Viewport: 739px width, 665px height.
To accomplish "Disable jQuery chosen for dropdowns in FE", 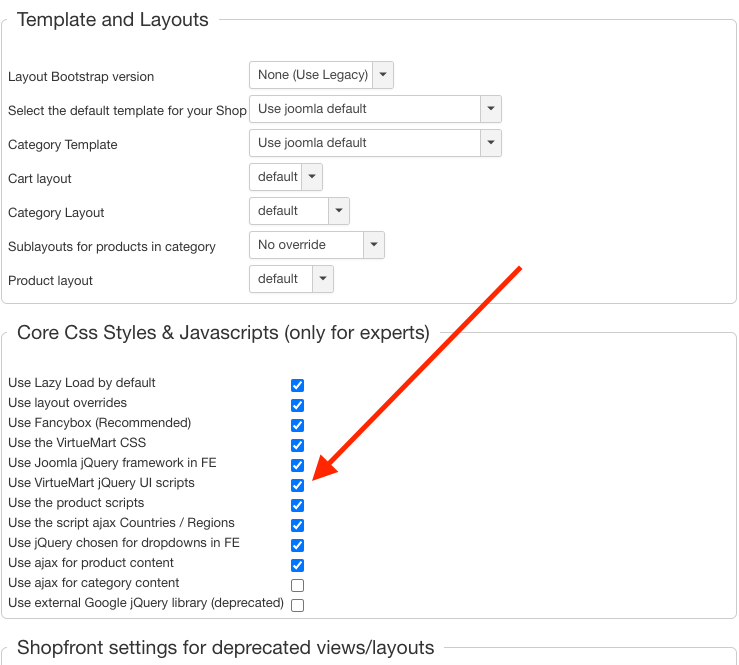I will (297, 545).
